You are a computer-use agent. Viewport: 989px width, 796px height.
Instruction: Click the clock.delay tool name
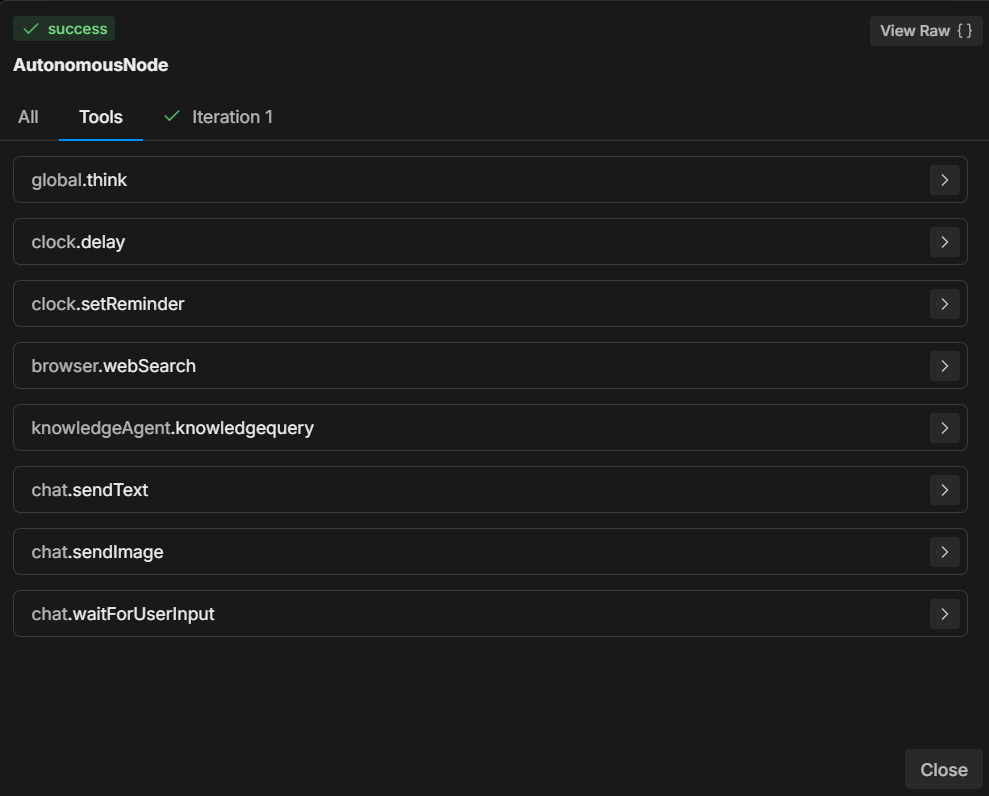click(x=78, y=242)
